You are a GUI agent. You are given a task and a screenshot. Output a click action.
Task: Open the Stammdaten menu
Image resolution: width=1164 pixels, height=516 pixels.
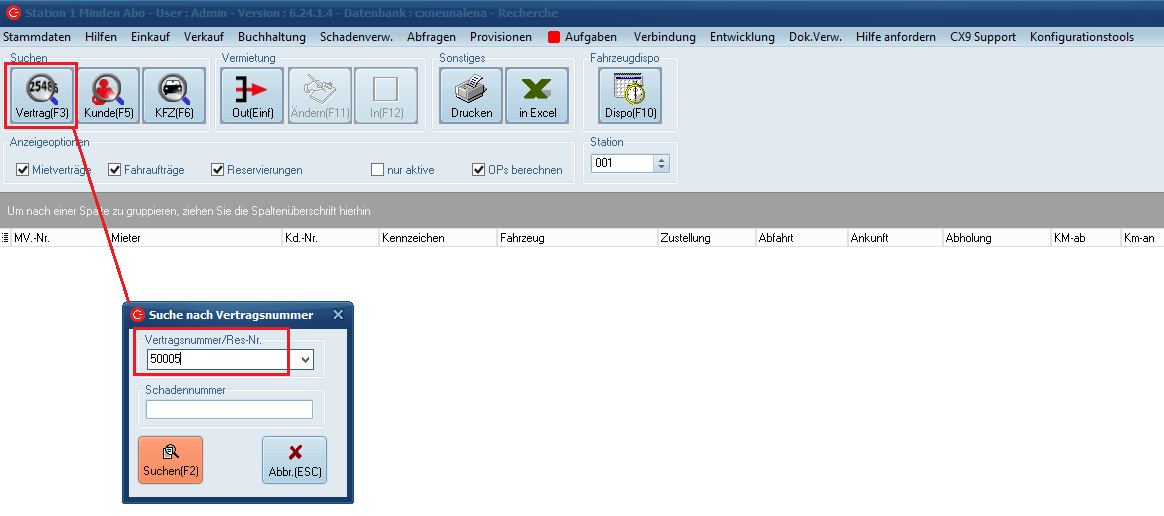click(37, 37)
